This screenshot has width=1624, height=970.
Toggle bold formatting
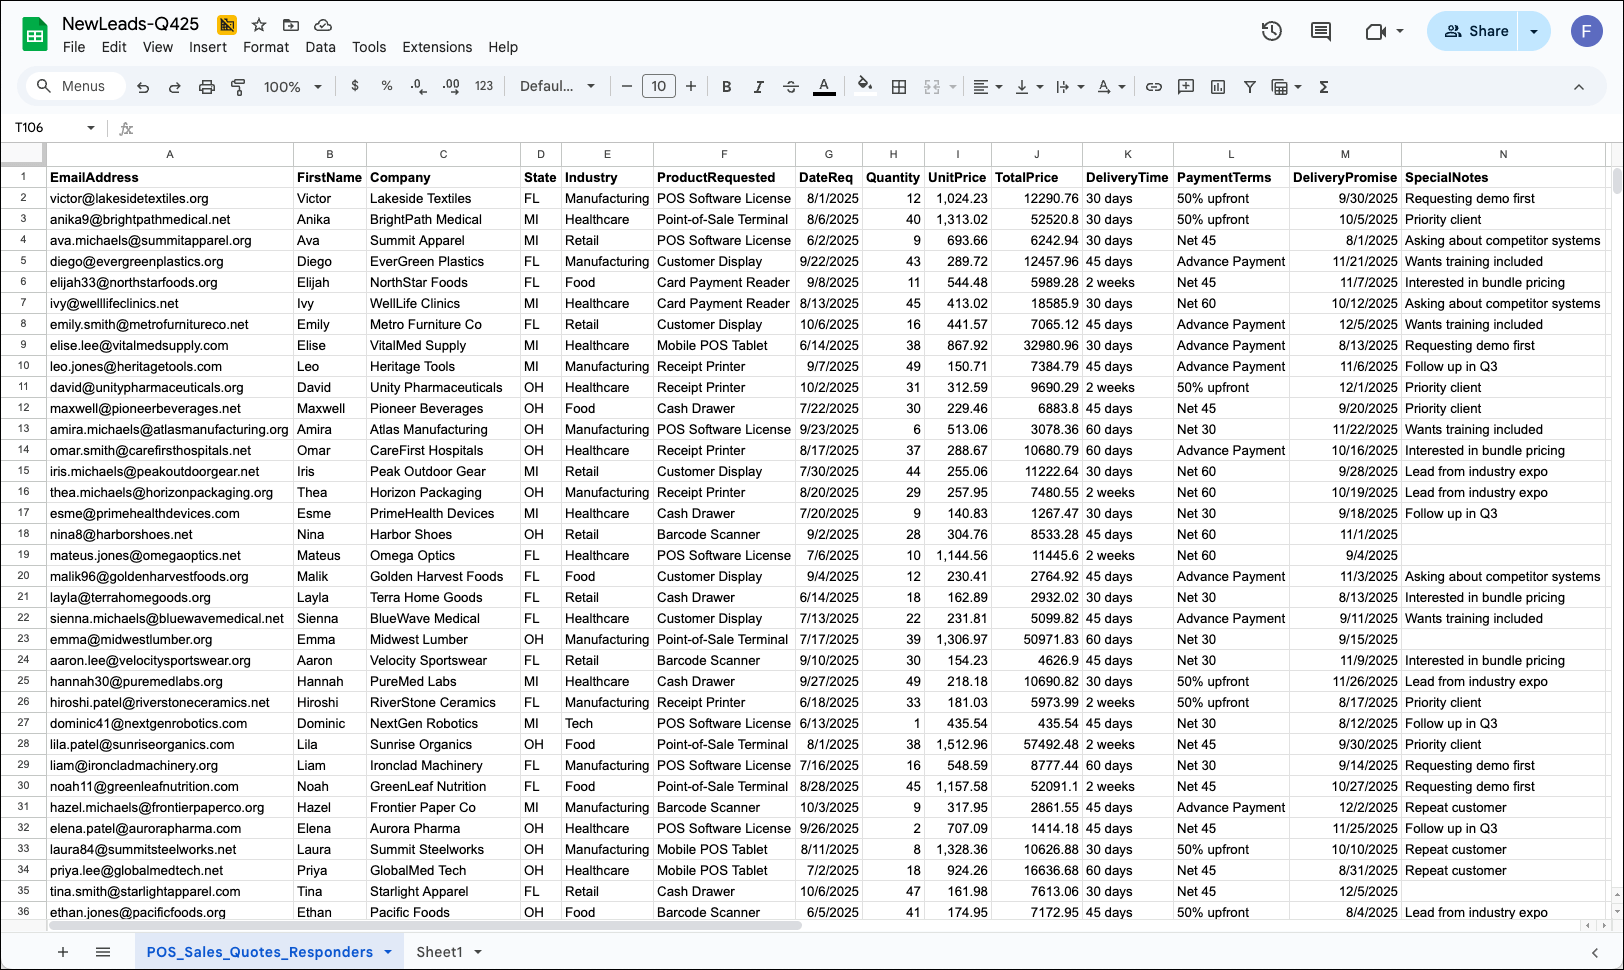coord(727,87)
